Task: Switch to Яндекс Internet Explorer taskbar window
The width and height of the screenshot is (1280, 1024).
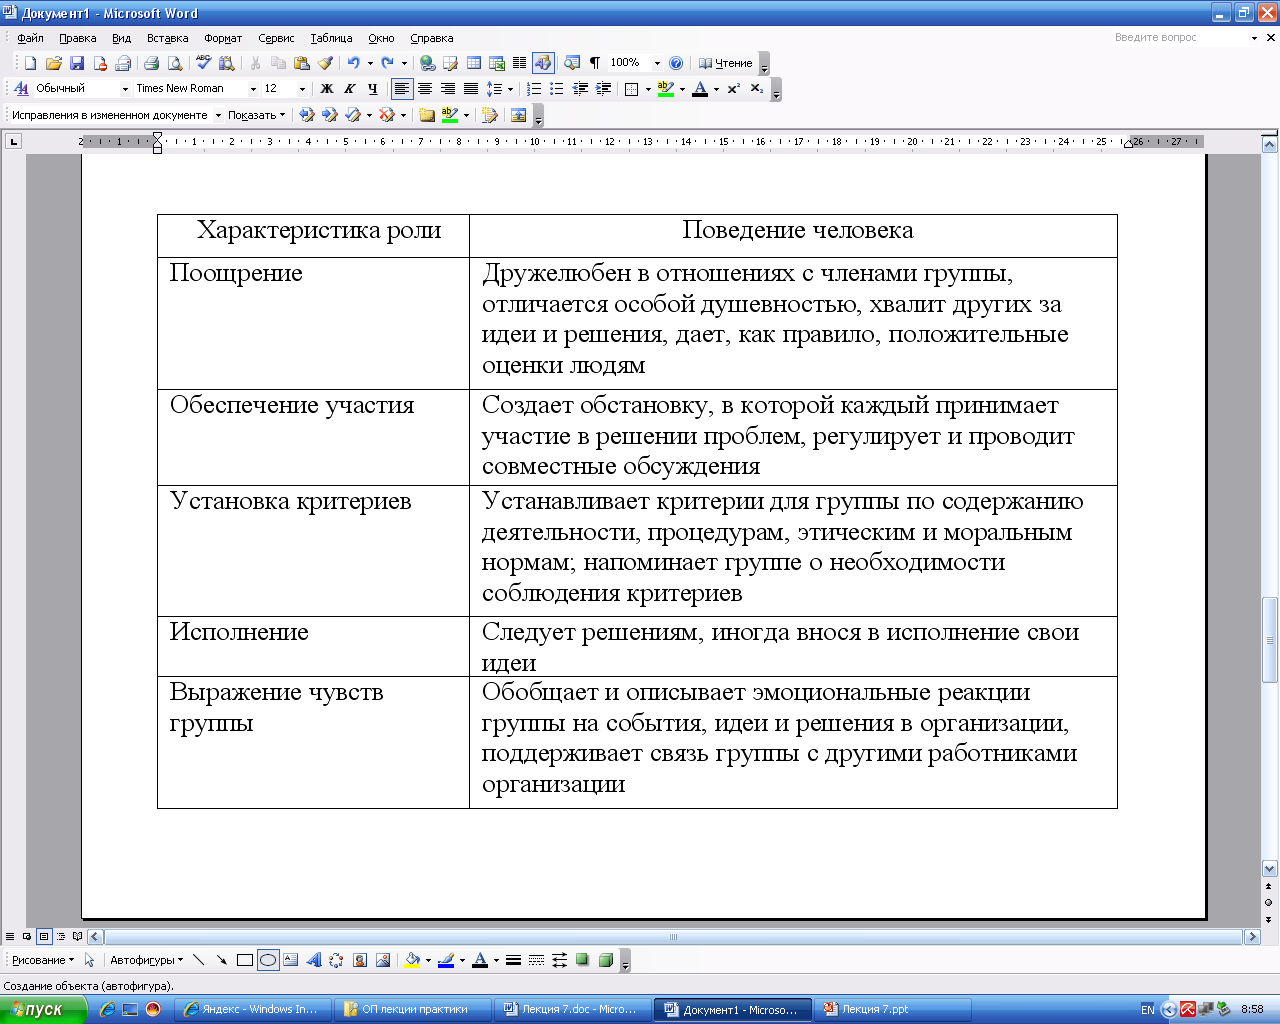Action: point(253,1009)
